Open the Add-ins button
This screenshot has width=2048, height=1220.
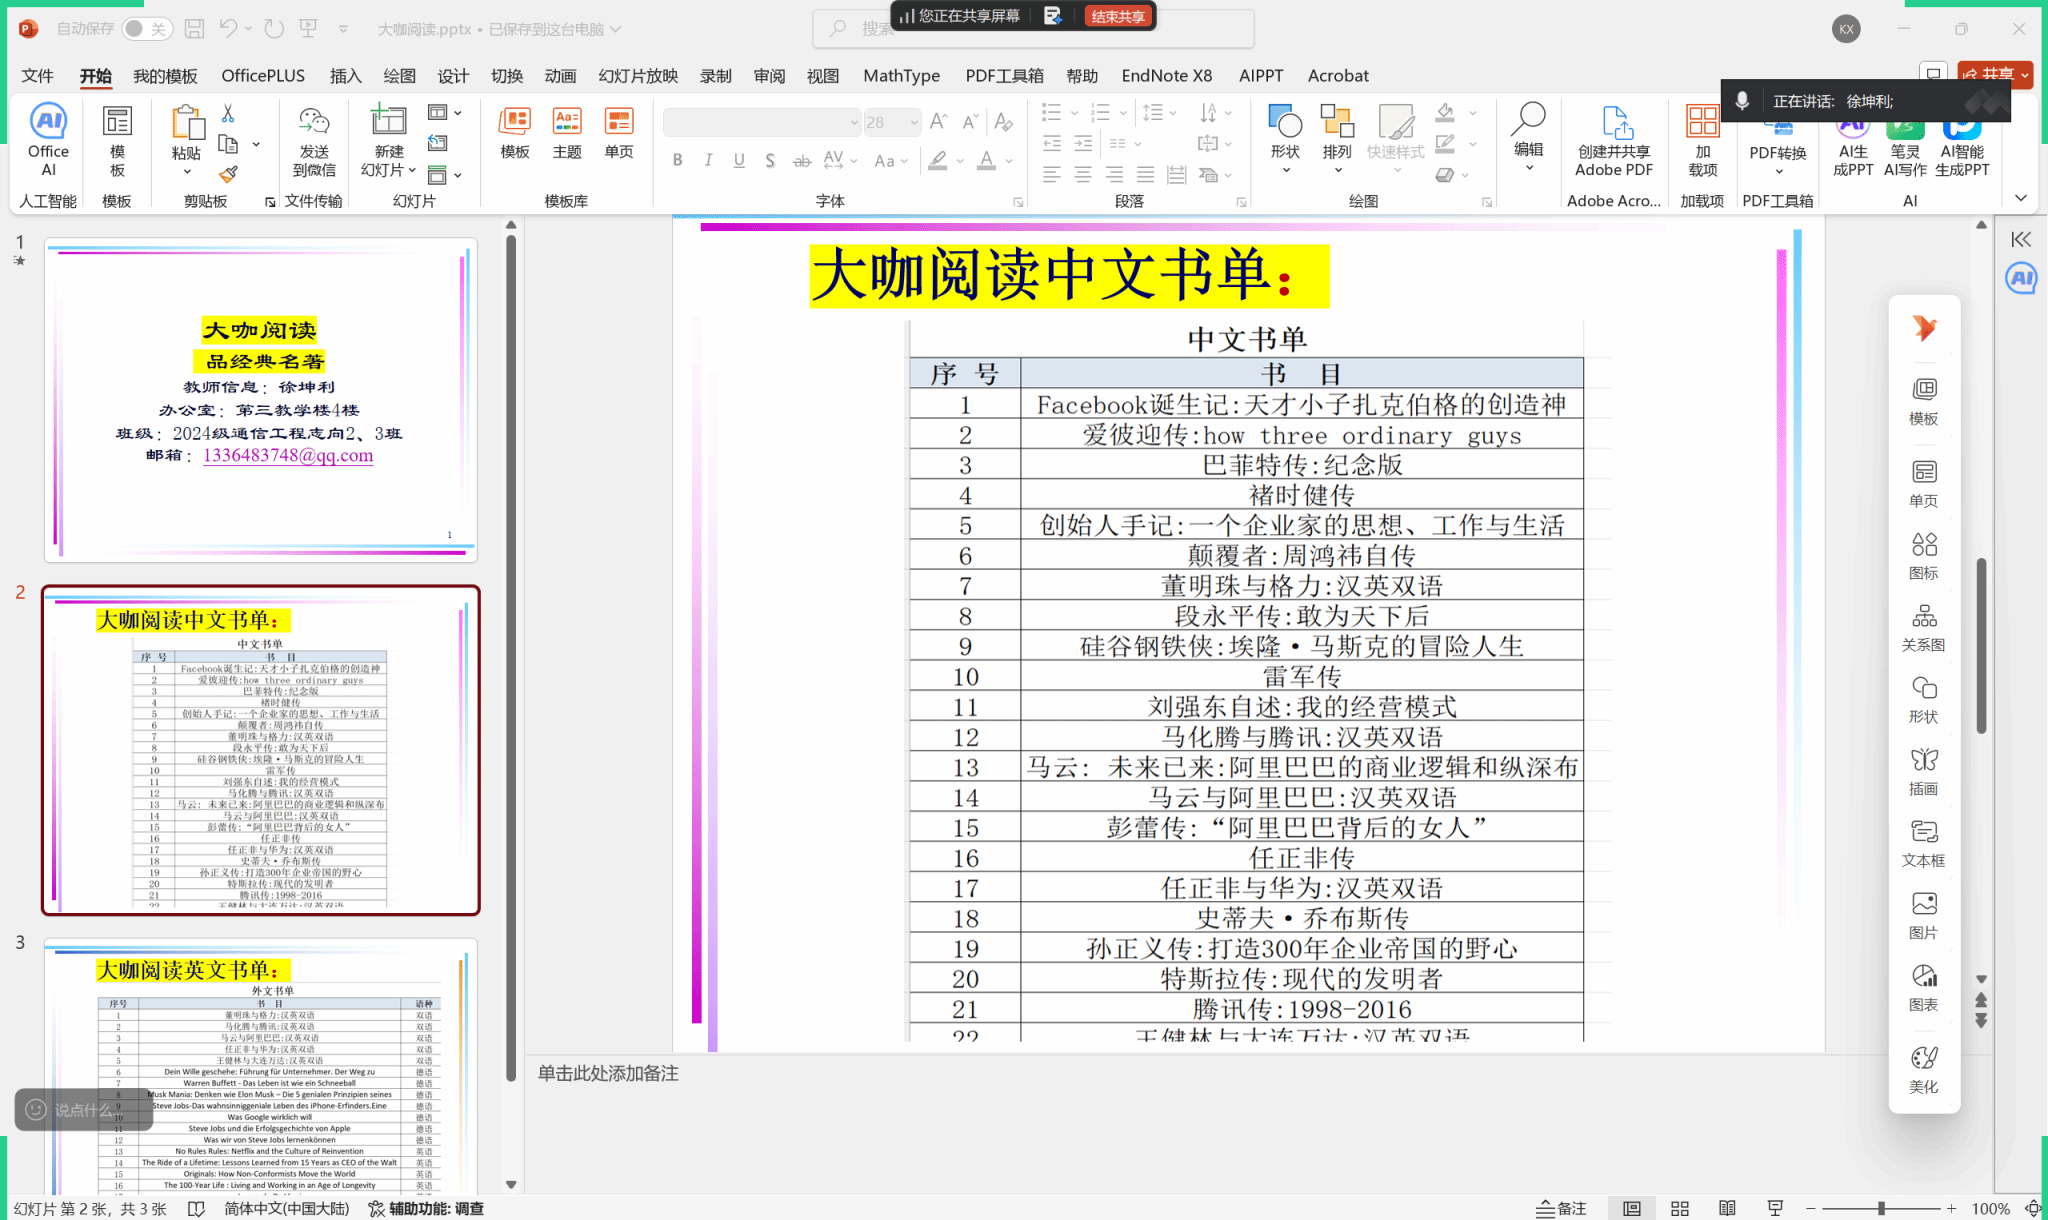(x=1702, y=140)
